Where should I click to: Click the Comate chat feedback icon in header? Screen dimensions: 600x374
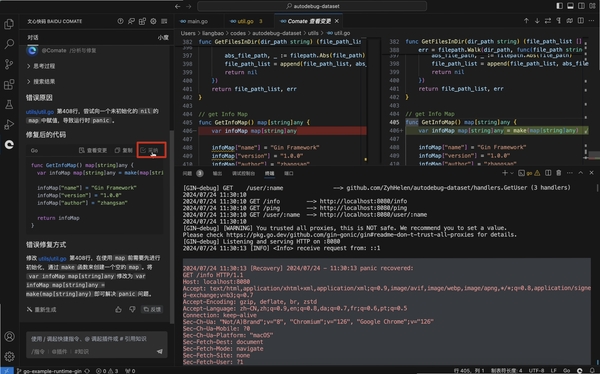(131, 21)
